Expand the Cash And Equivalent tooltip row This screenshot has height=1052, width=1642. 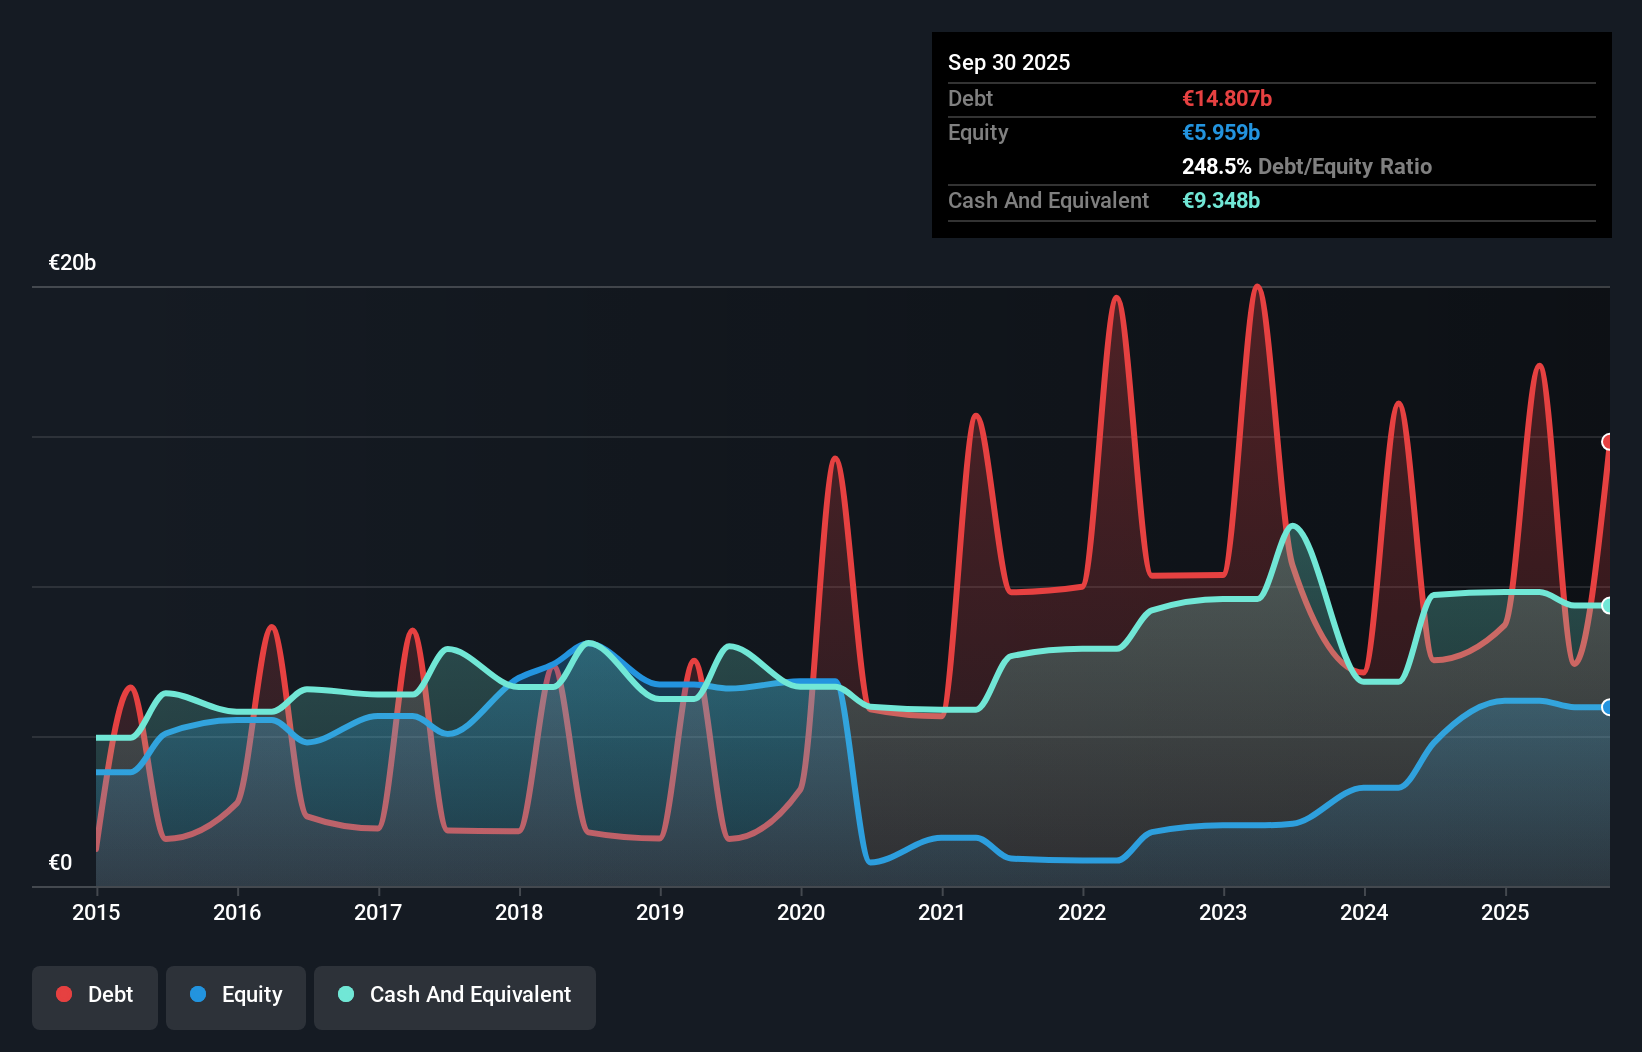tap(1048, 200)
